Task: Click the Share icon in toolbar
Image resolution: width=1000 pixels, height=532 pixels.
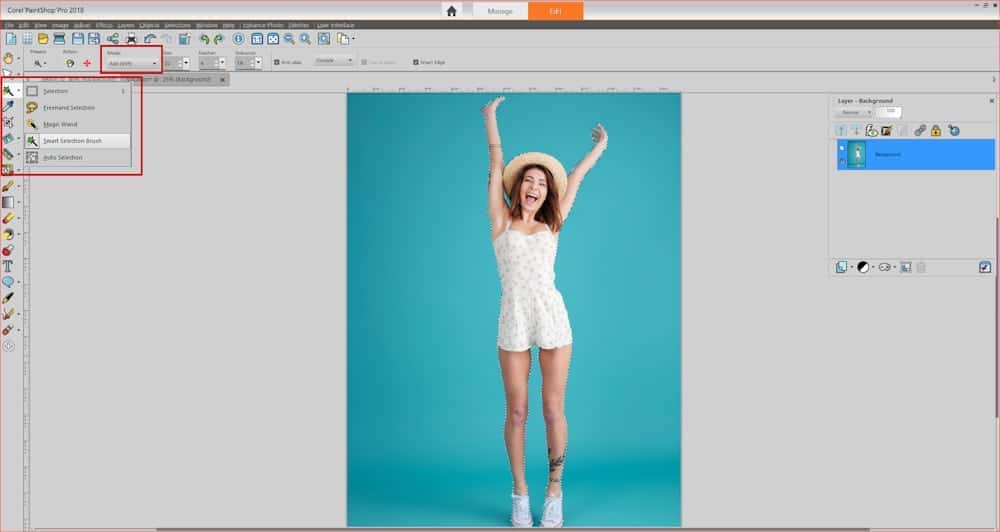Action: click(x=112, y=39)
